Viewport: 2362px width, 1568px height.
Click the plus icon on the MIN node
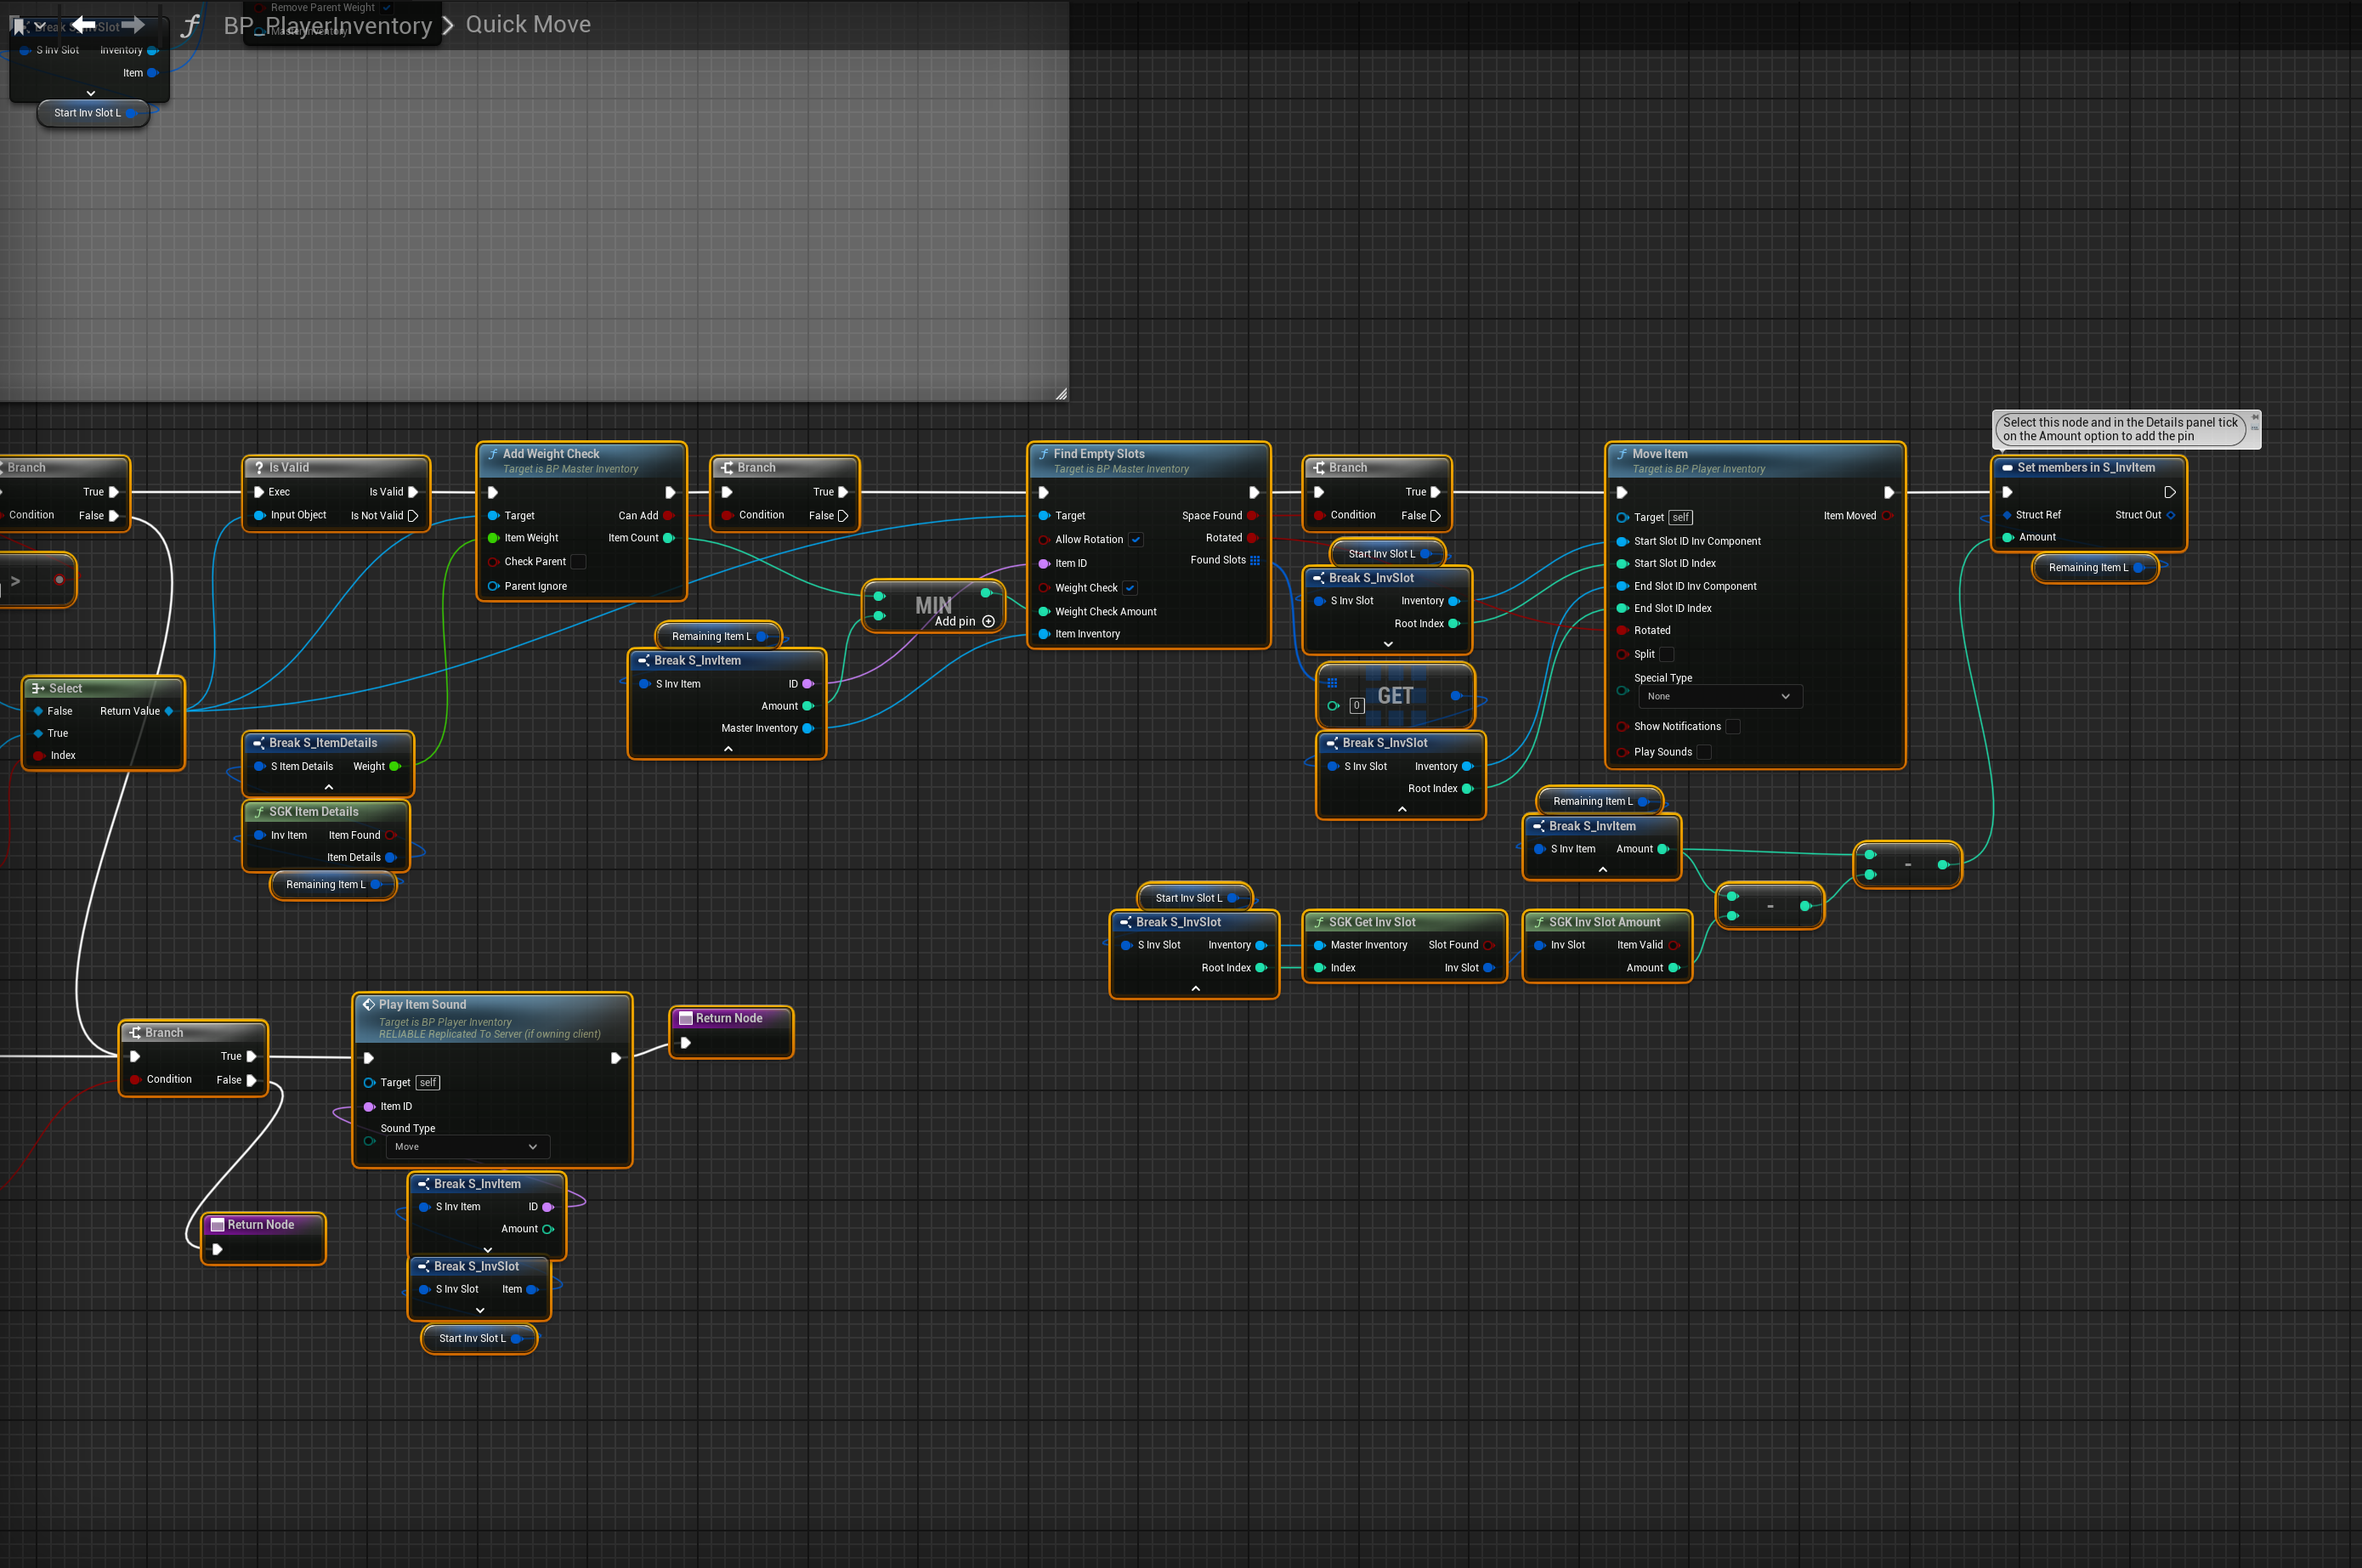tap(988, 621)
